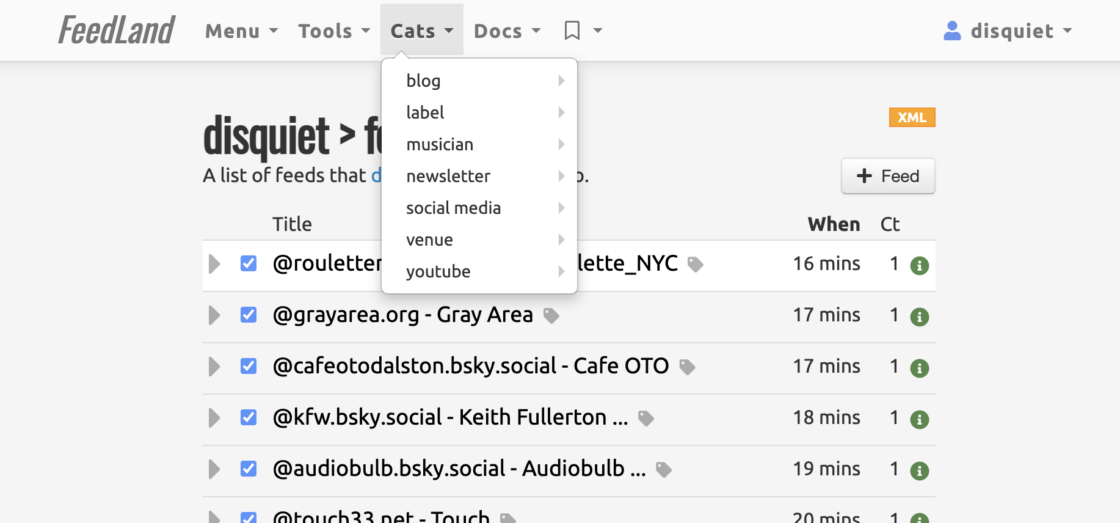Image resolution: width=1120 pixels, height=523 pixels.
Task: Expand the Gray Area feed row
Action: [x=214, y=315]
